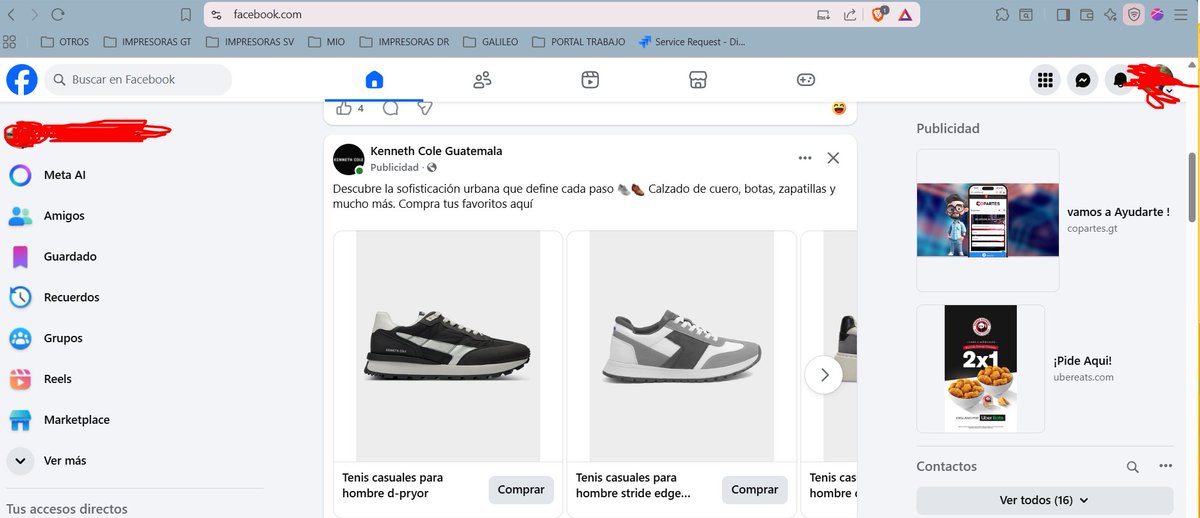Viewport: 1200px width, 518px height.
Task: Open the extensions puzzle icon
Action: 1002,15
